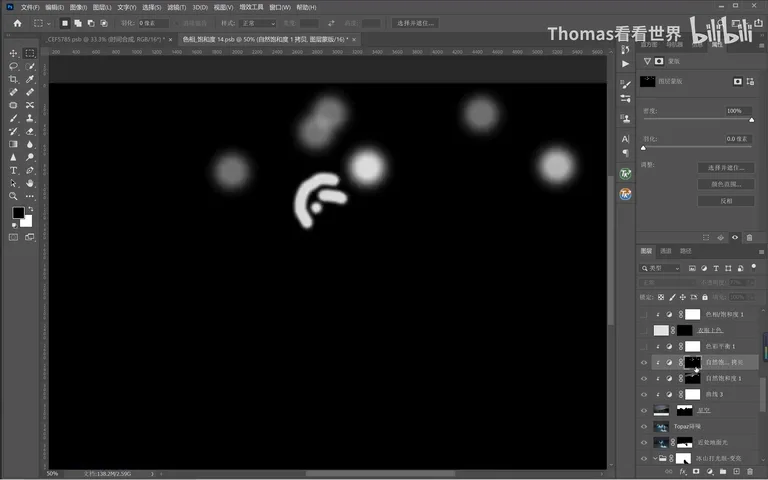The image size is (768, 480).
Task: Create a new adjustment layer
Action: 710,472
